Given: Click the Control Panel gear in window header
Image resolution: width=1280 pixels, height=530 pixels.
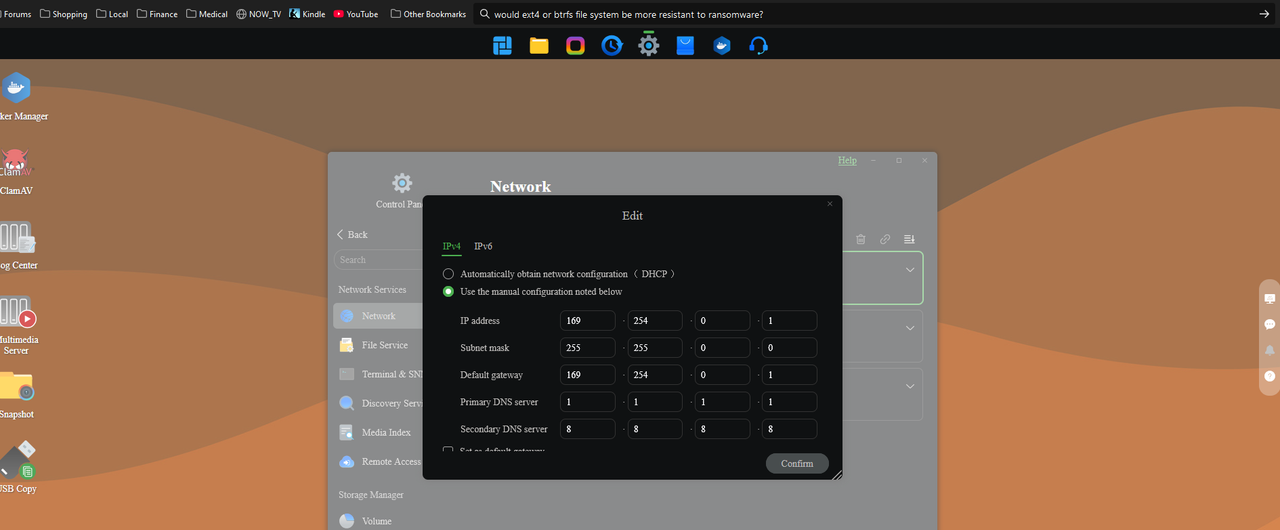Looking at the screenshot, I should pos(402,183).
